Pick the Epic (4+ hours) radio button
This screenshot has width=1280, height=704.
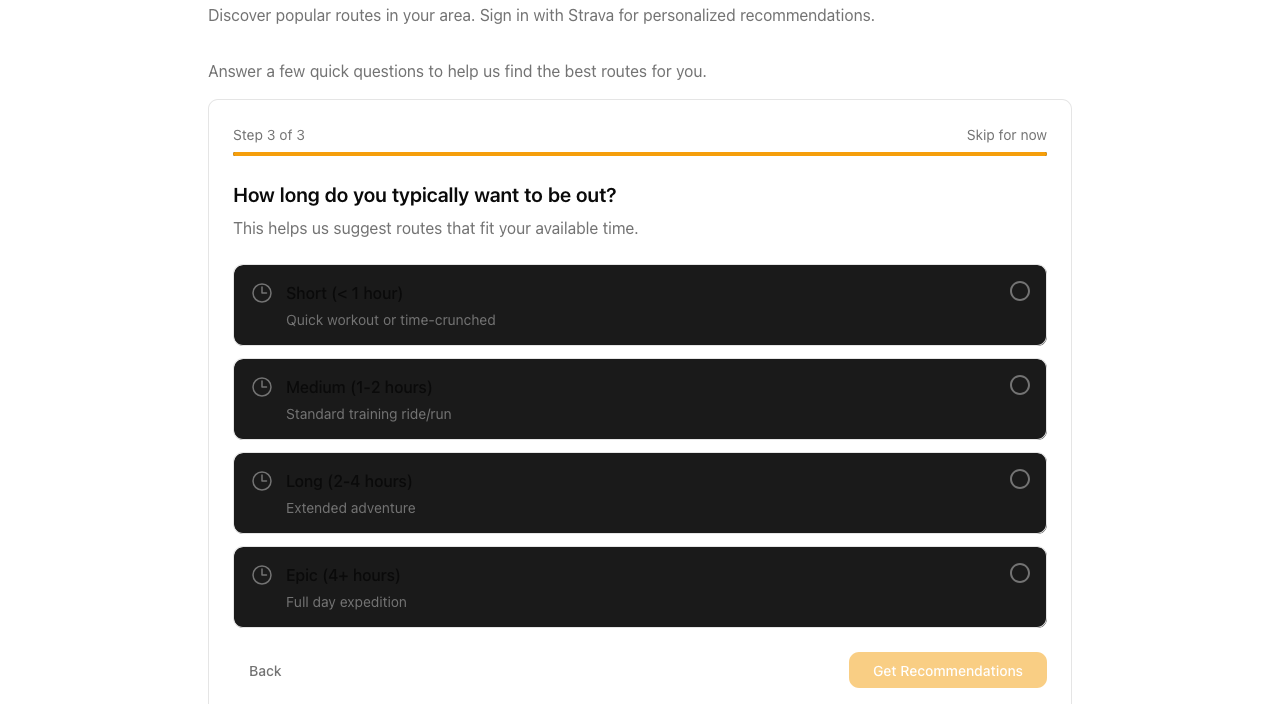[x=1019, y=573]
